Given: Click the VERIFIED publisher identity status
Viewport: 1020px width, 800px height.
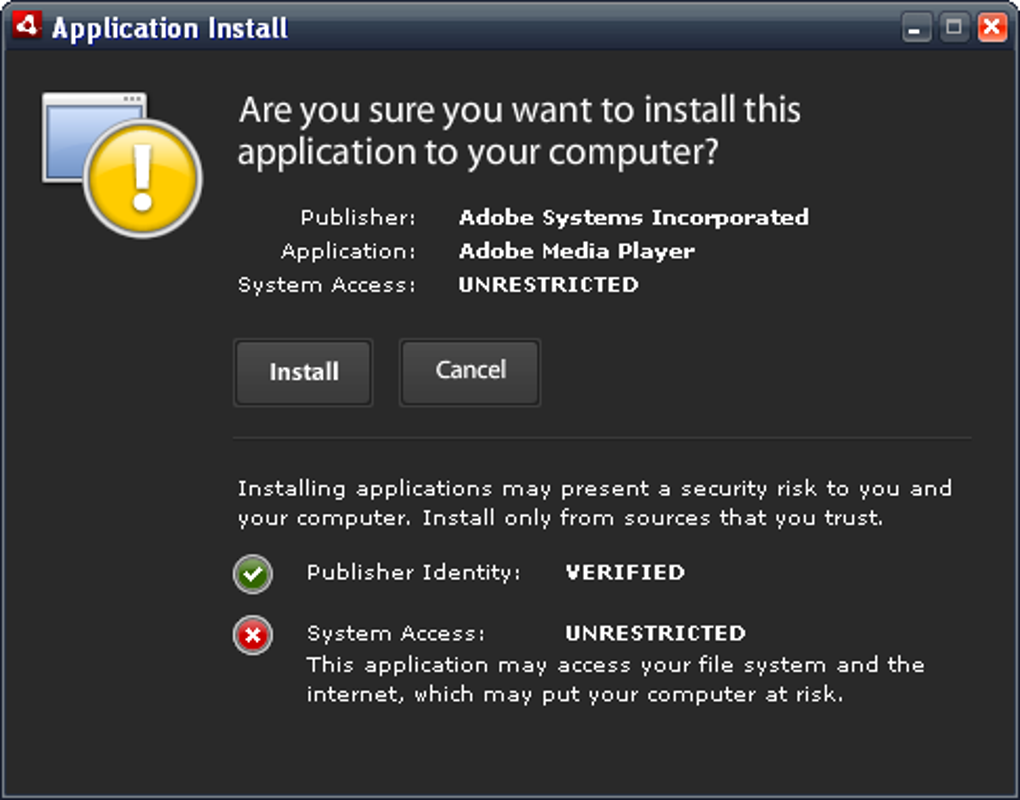Looking at the screenshot, I should [625, 573].
